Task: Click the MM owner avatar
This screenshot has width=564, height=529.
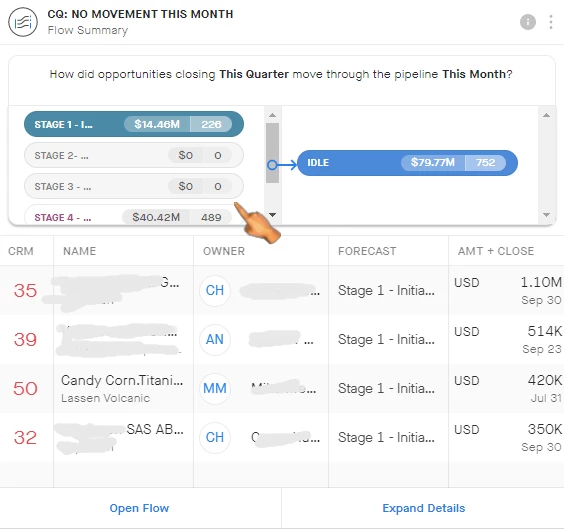Action: [215, 388]
